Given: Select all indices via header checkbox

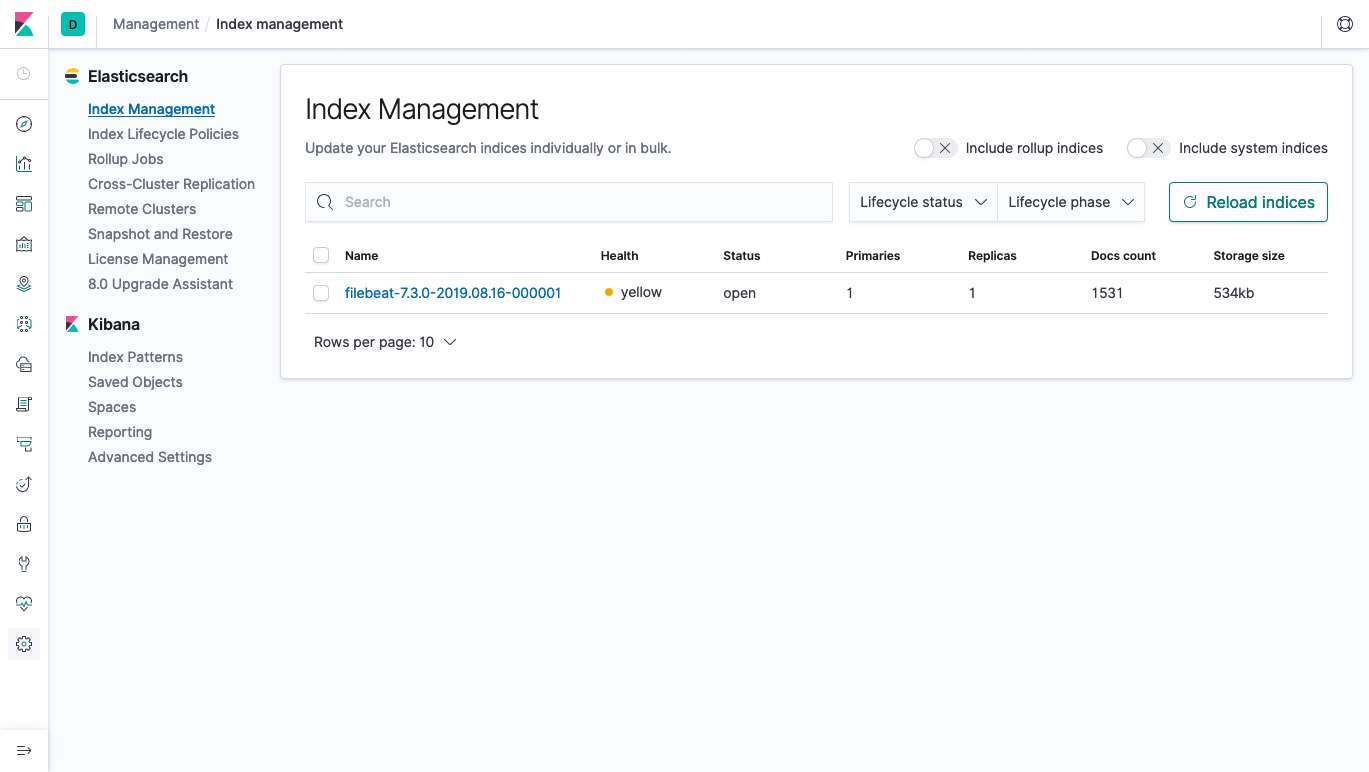Looking at the screenshot, I should [x=320, y=255].
